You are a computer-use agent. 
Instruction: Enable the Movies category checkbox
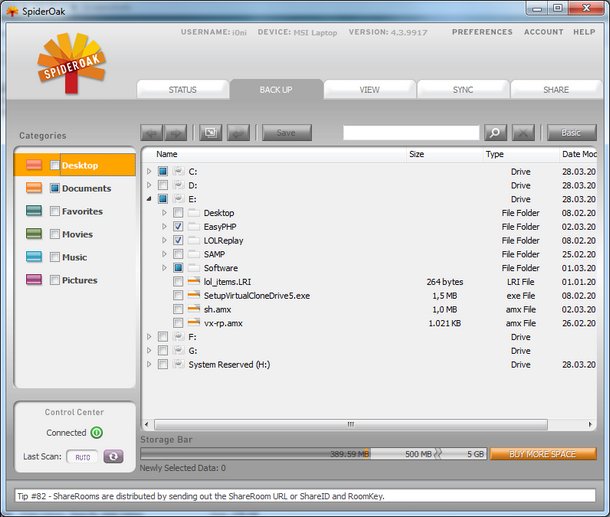pyautogui.click(x=55, y=234)
